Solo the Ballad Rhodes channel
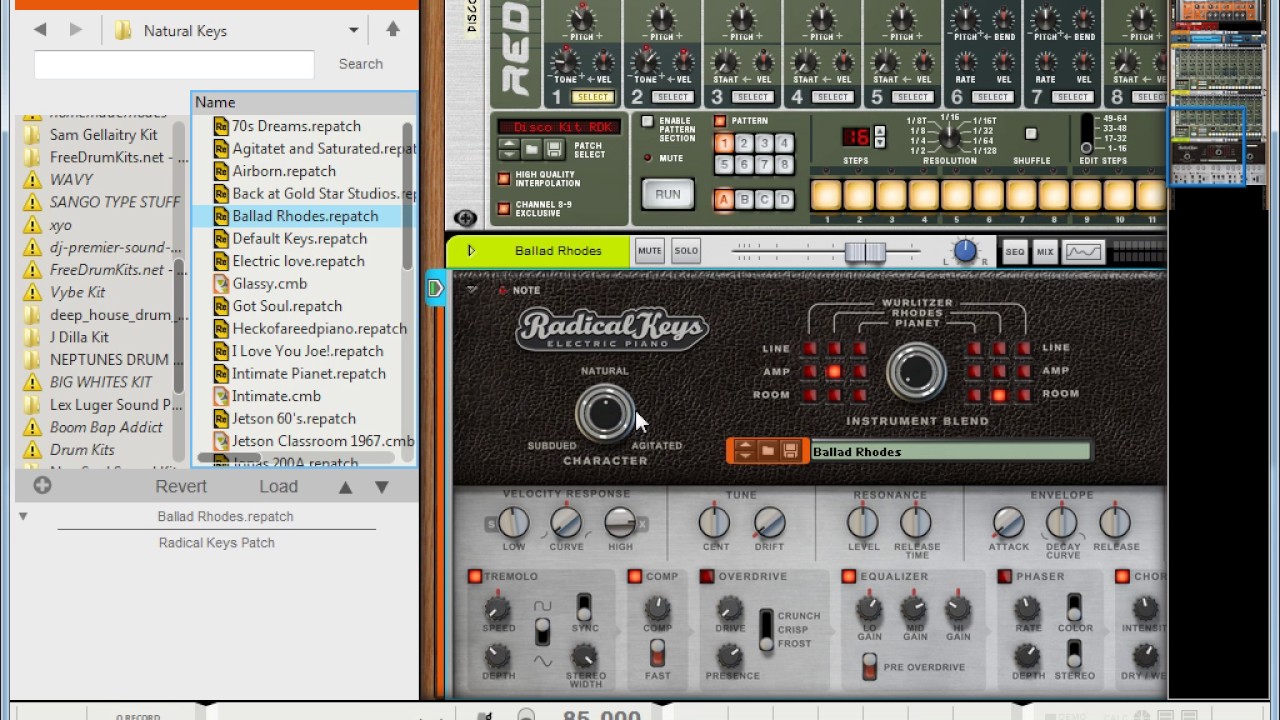Screen dimensions: 1280x720 coord(686,251)
